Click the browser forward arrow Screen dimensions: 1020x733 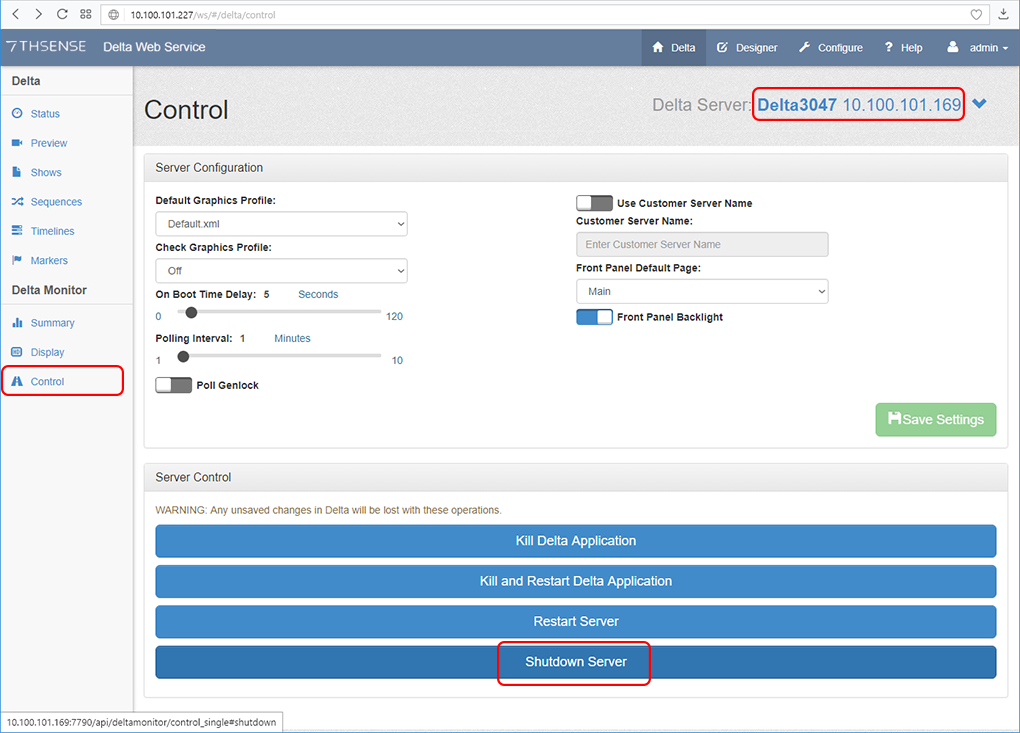point(38,14)
